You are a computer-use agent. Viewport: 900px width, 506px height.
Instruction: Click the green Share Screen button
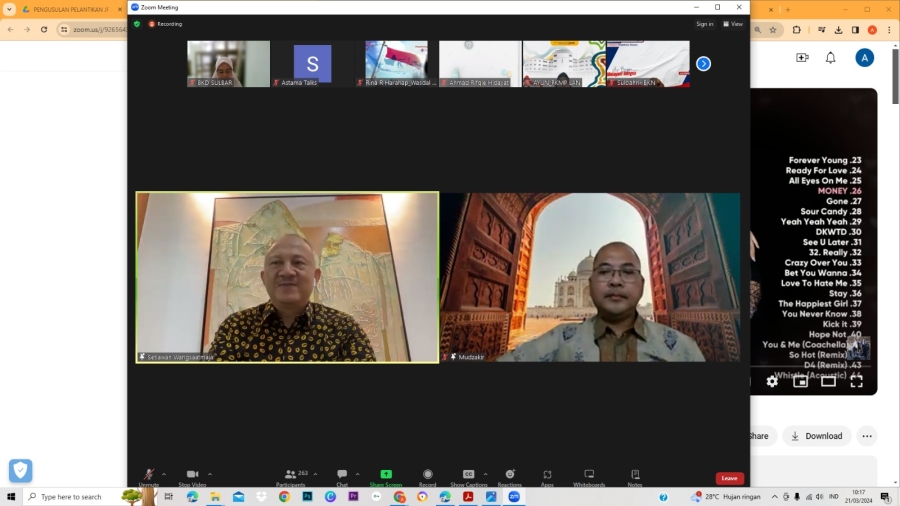(x=386, y=476)
